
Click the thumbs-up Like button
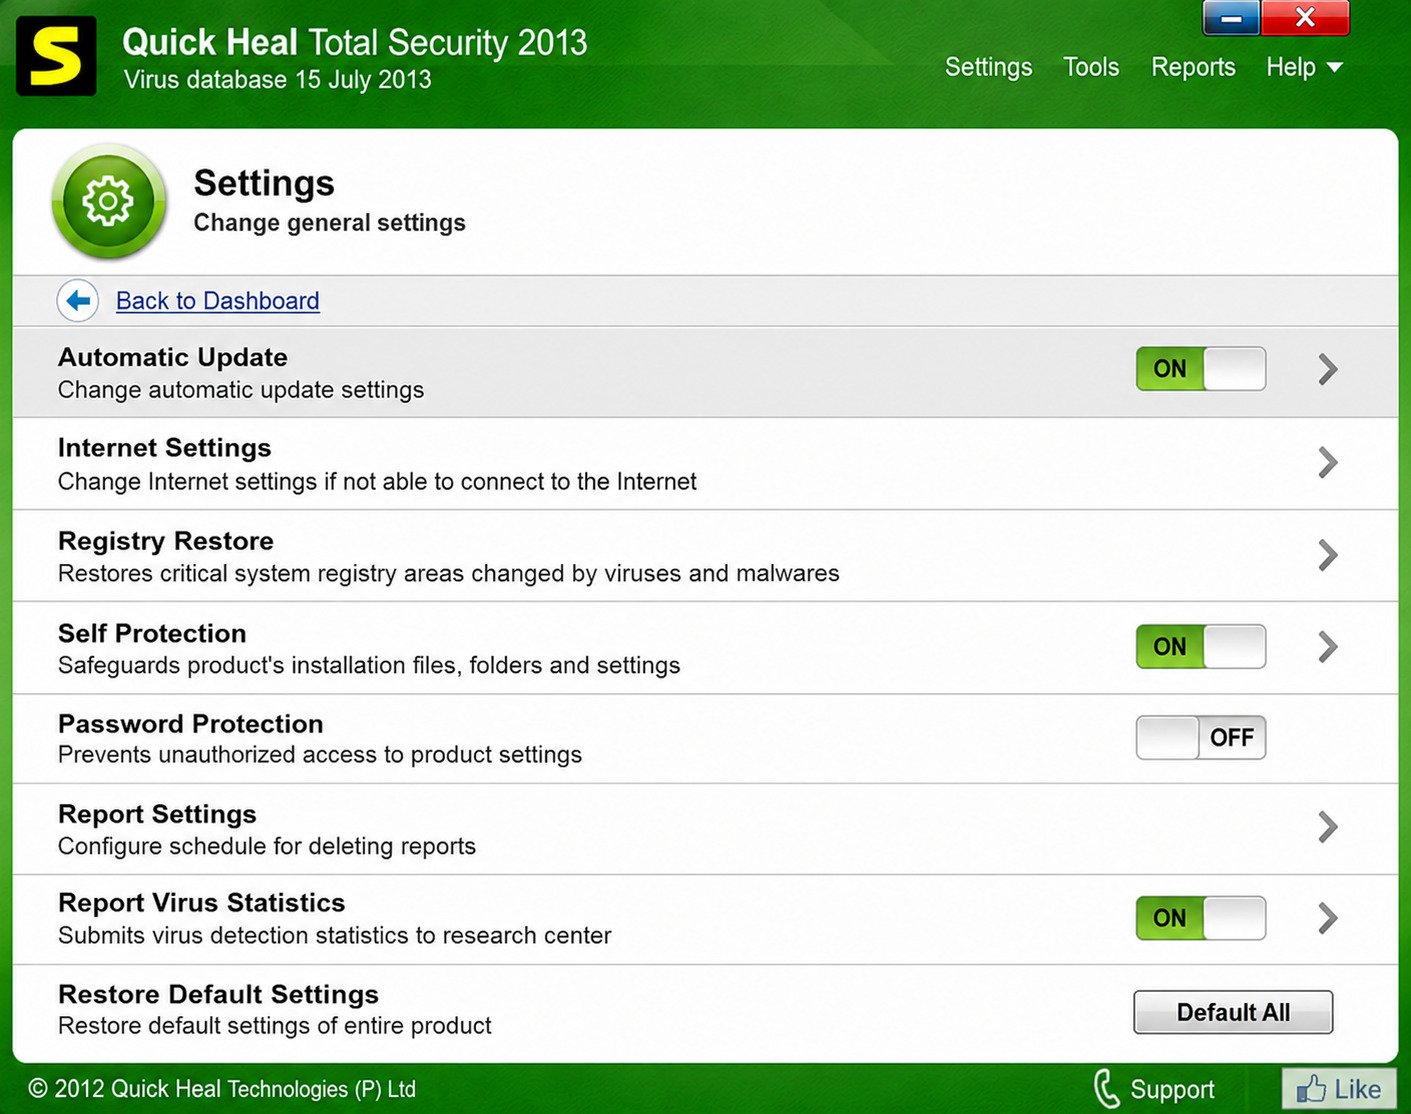click(1339, 1089)
